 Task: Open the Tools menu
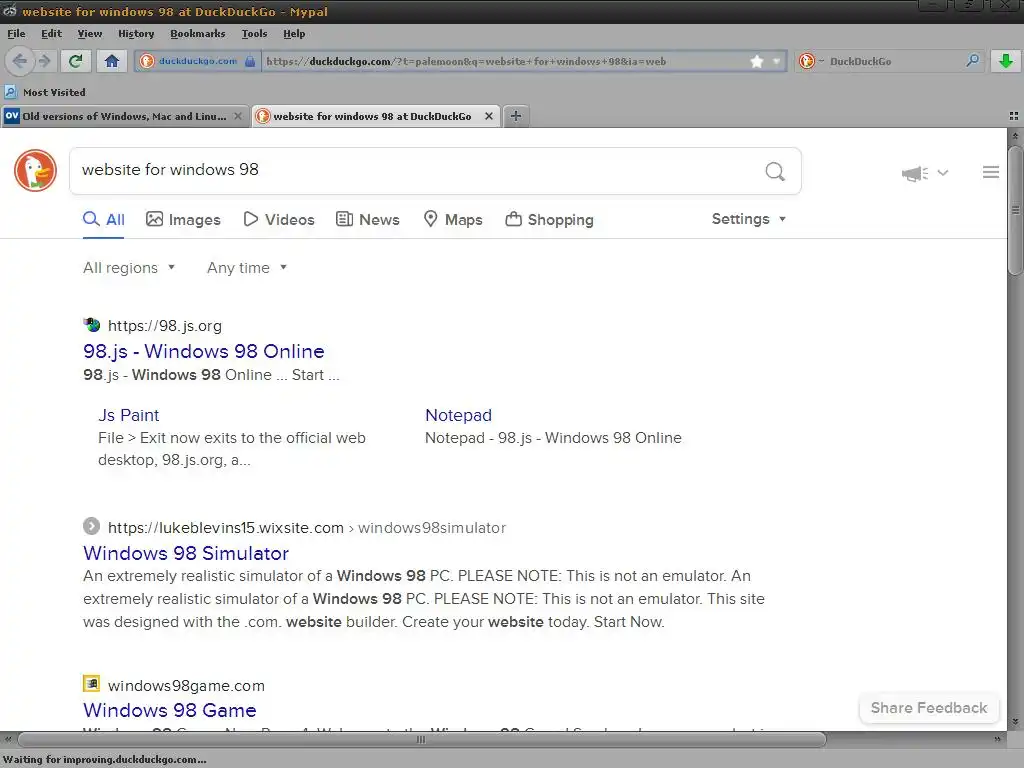pyautogui.click(x=254, y=33)
